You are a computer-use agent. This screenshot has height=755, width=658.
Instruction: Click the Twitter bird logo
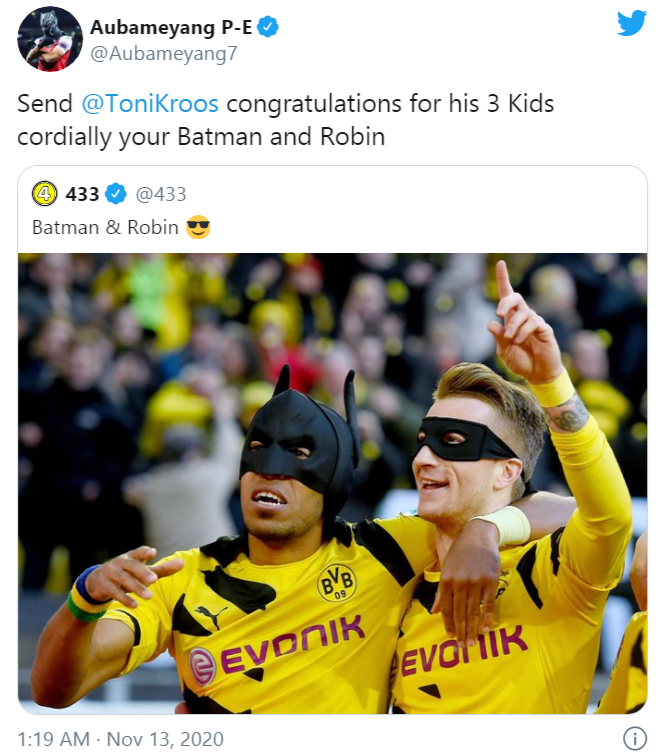(x=631, y=23)
